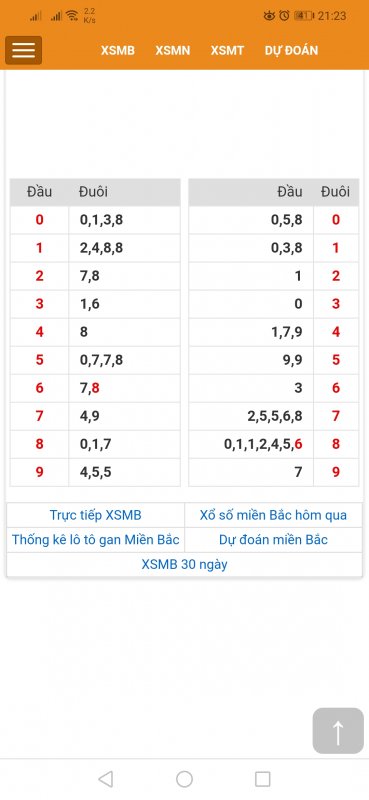Switch to the XSMN tab
369x800 pixels.
tap(173, 51)
